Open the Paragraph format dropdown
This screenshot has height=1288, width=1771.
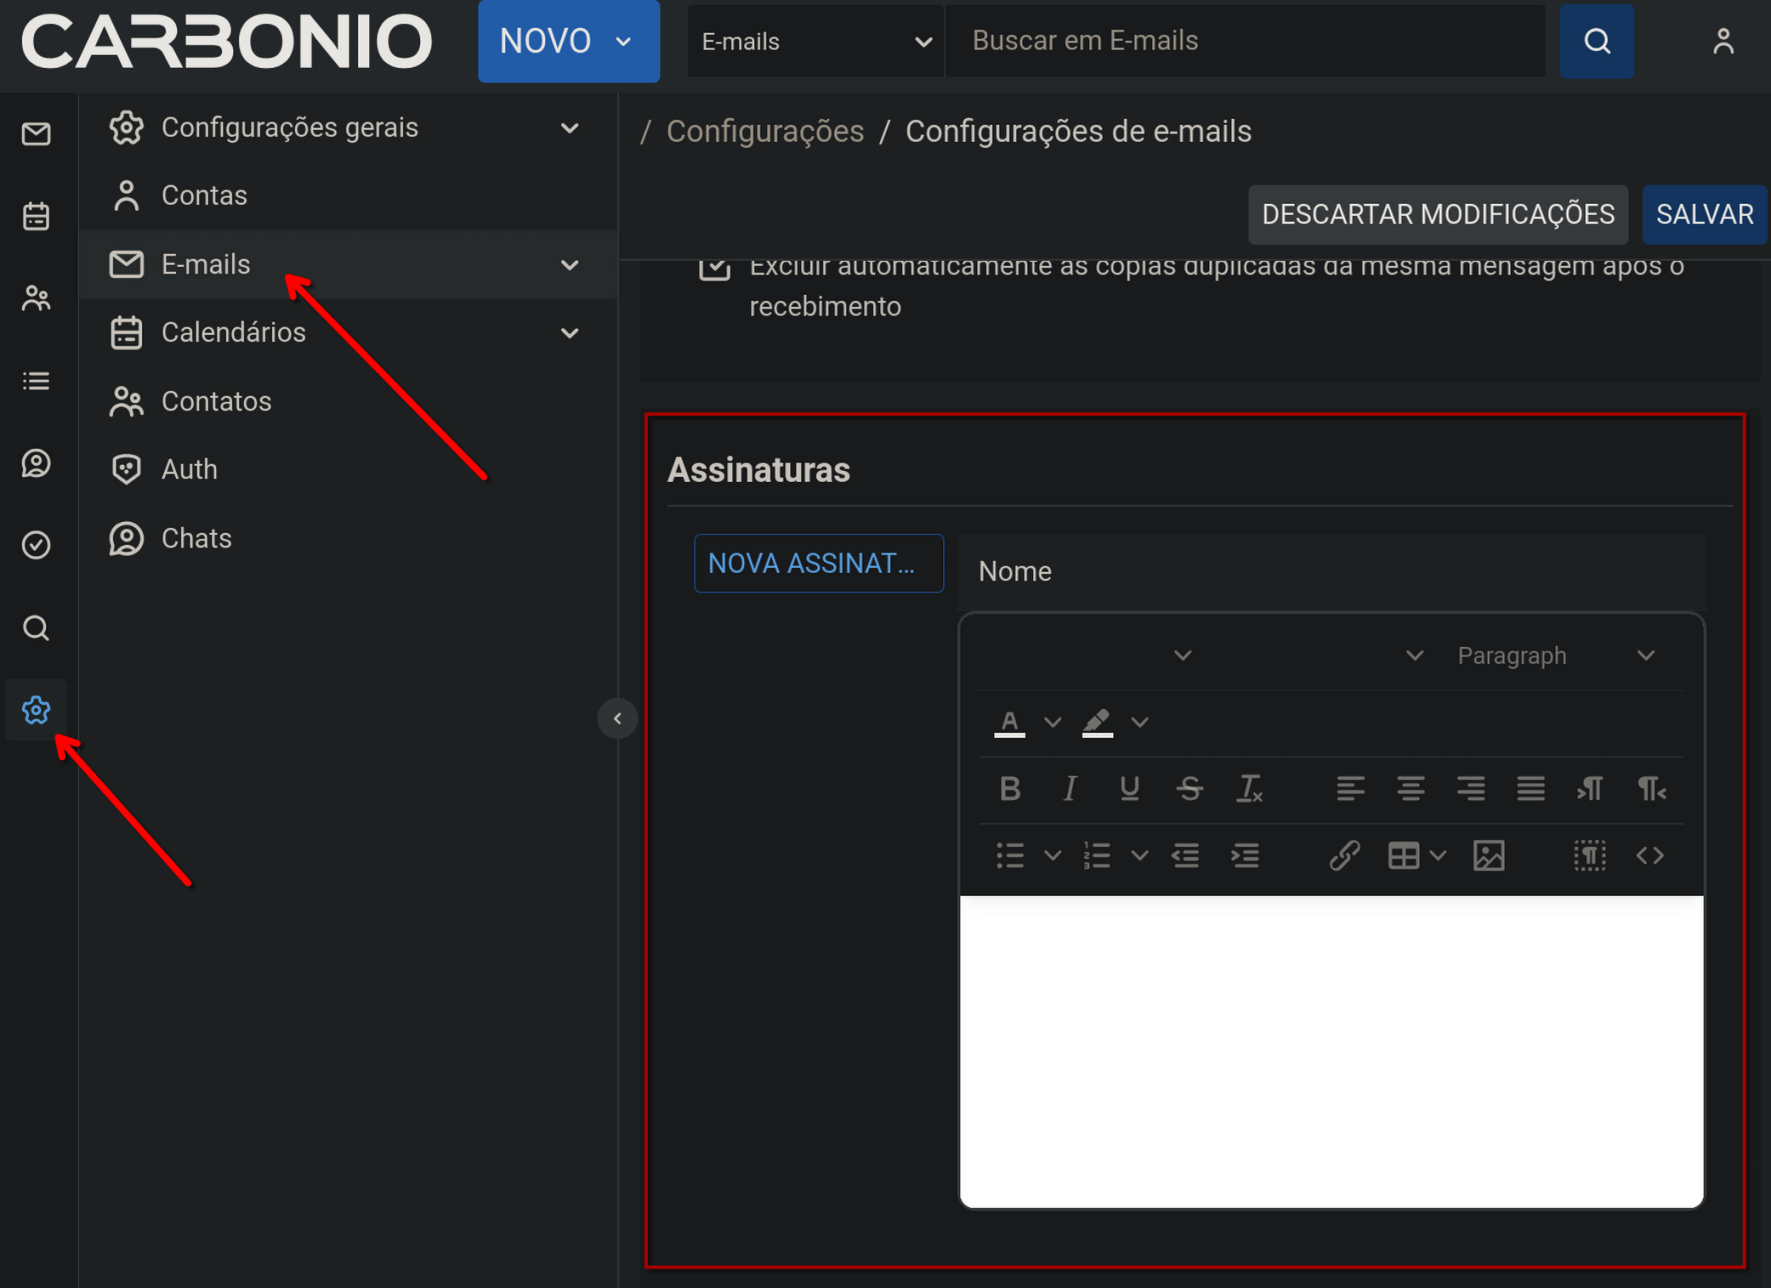pos(1555,656)
